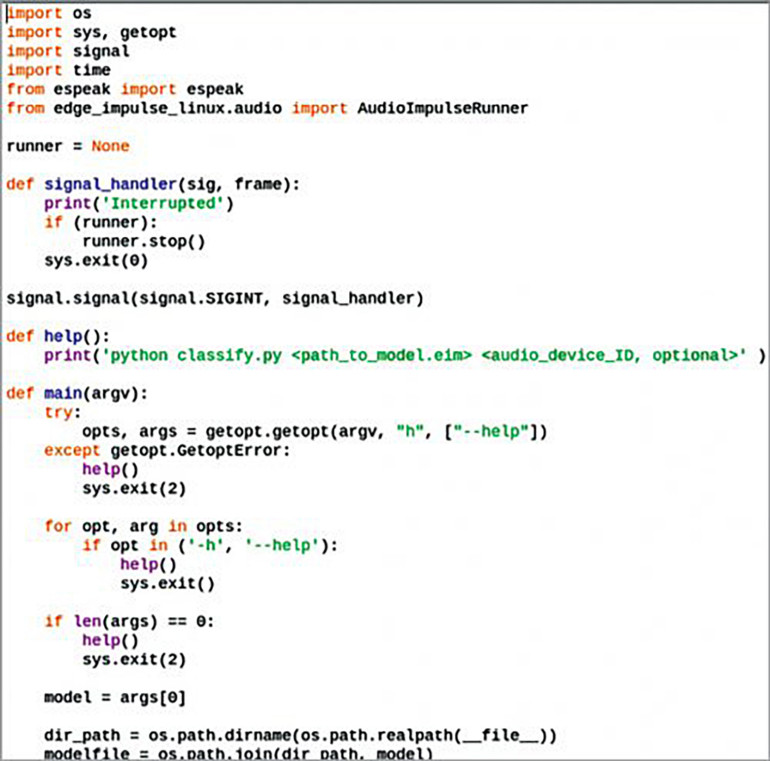The image size is (770, 761).
Task: Click the 'model = args[0]' assignment
Action: pos(115,697)
